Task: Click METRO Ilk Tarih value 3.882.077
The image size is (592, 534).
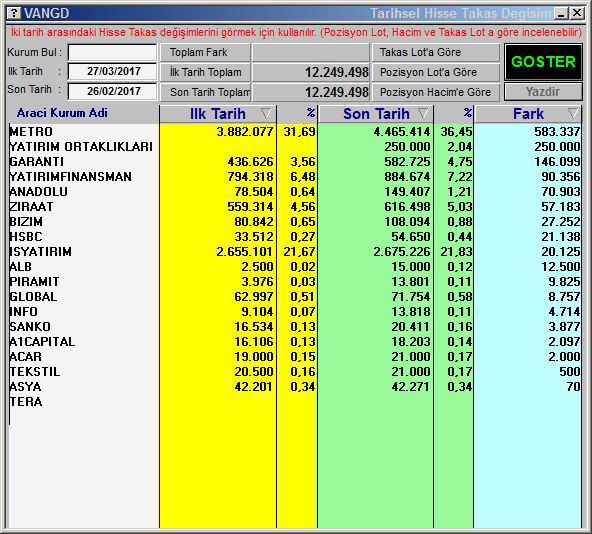Action: pyautogui.click(x=245, y=131)
